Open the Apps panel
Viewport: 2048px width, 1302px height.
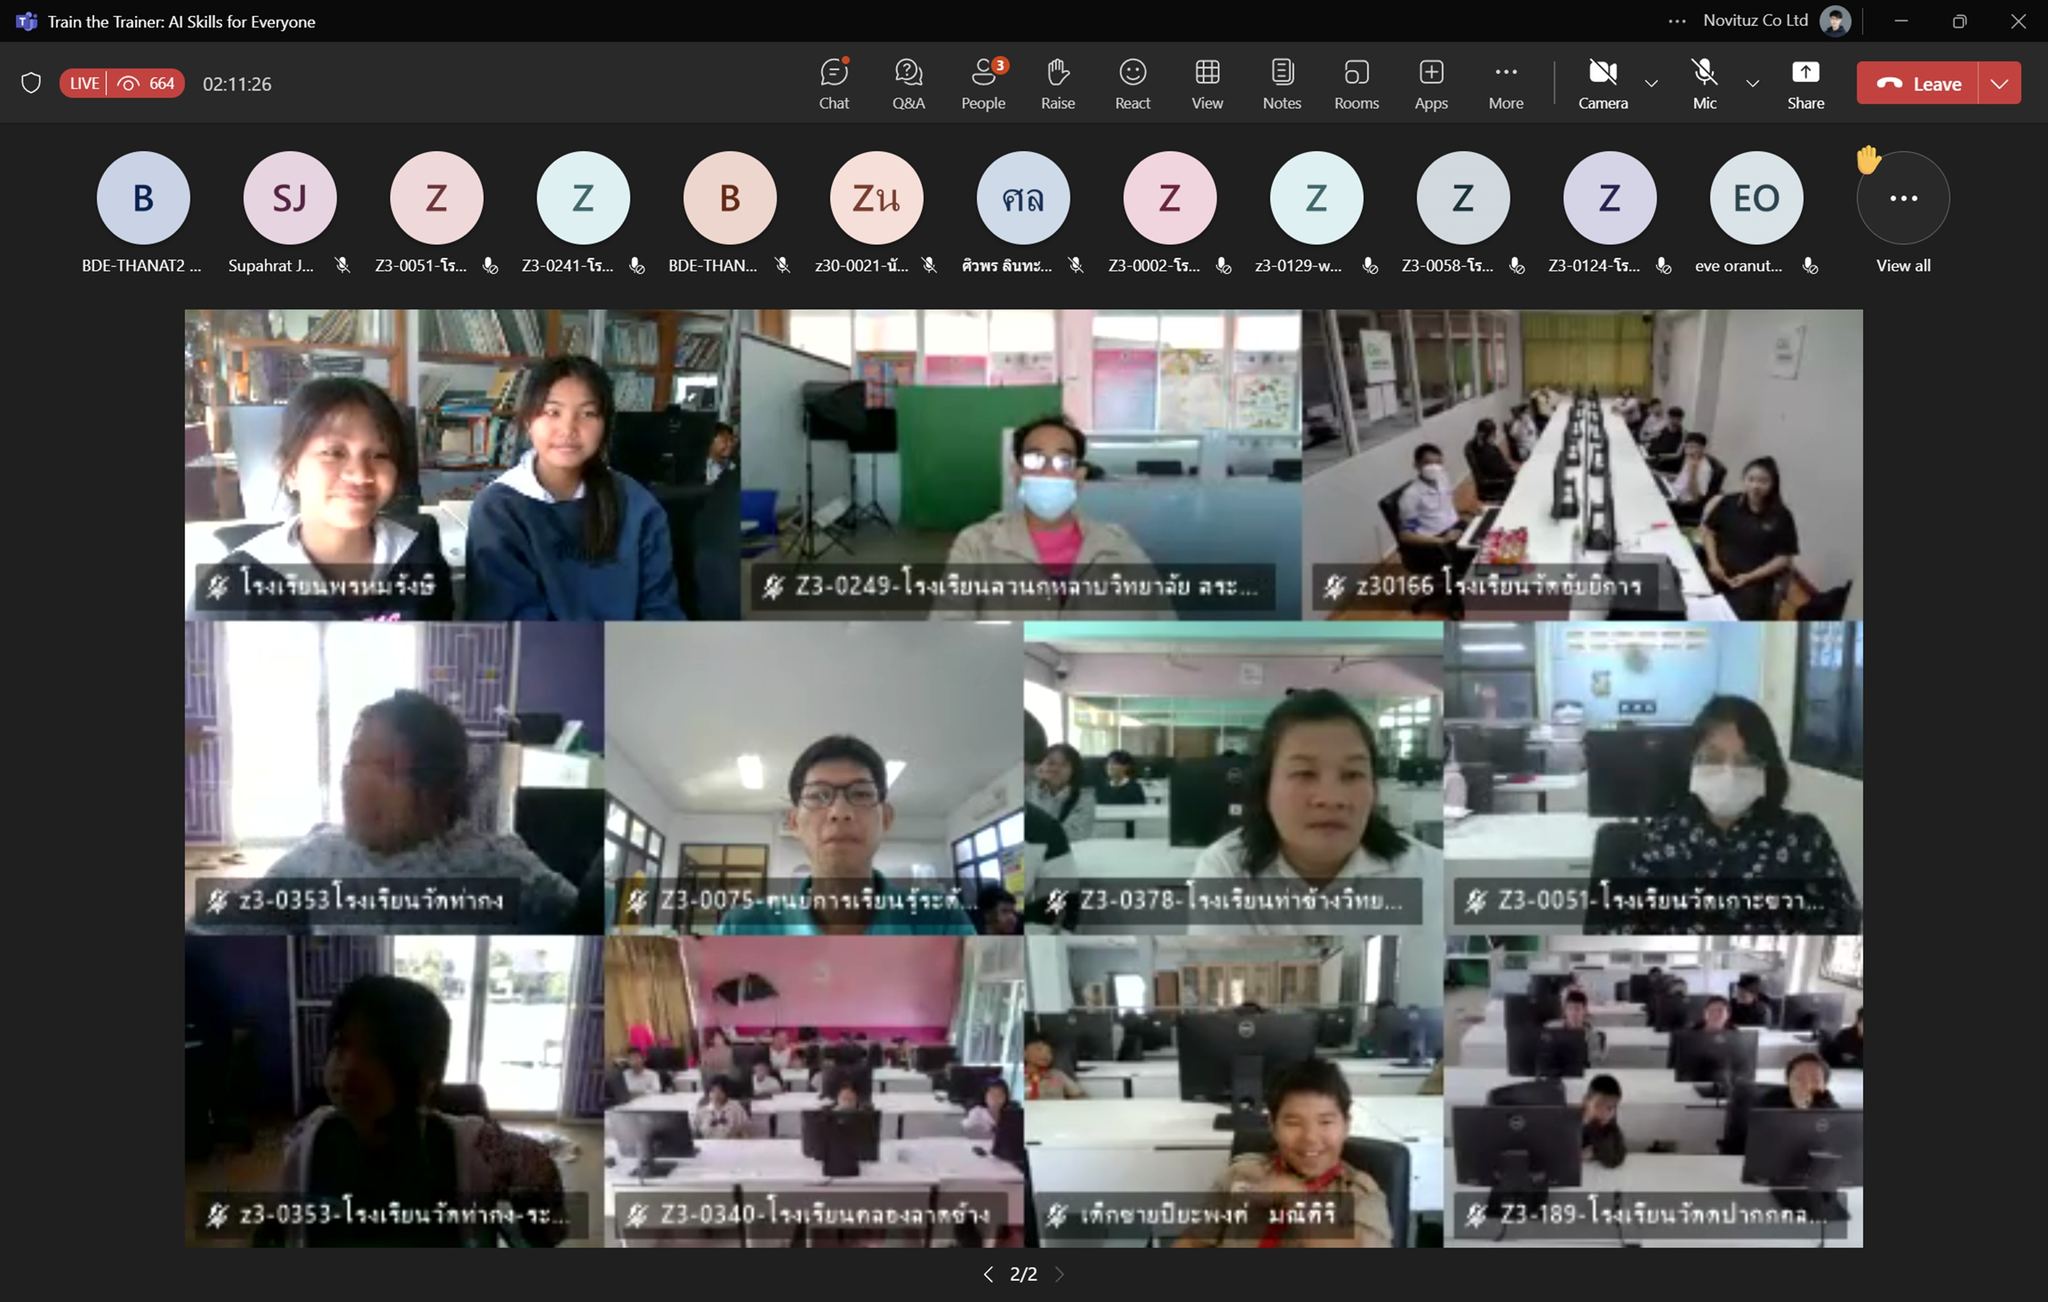[x=1431, y=83]
